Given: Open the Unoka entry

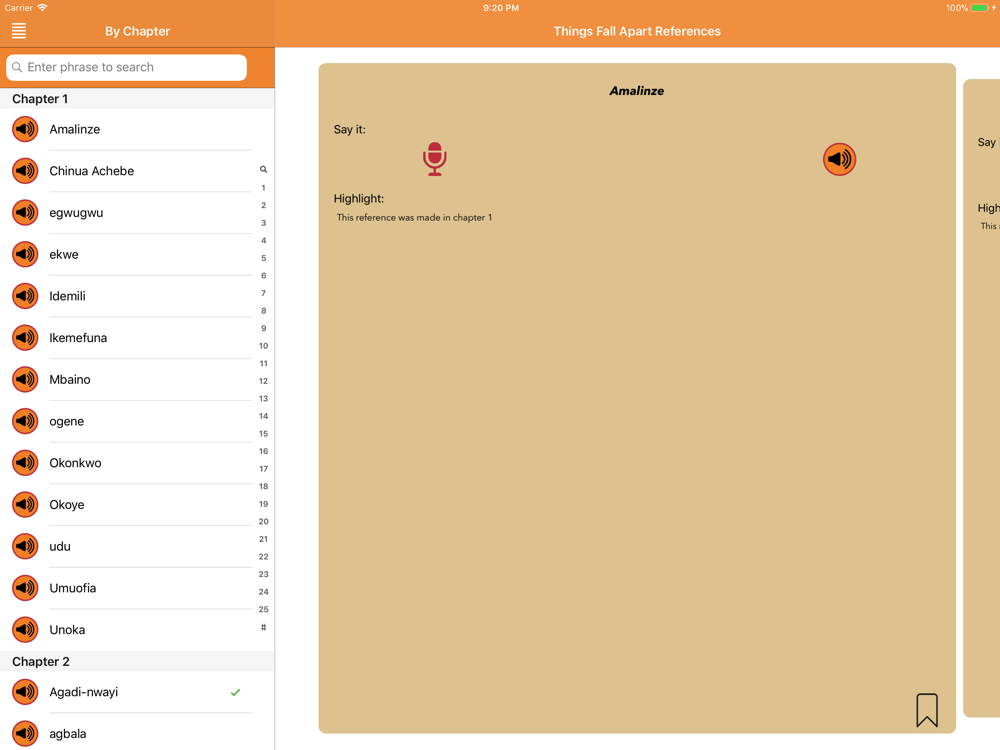Looking at the screenshot, I should (x=137, y=629).
